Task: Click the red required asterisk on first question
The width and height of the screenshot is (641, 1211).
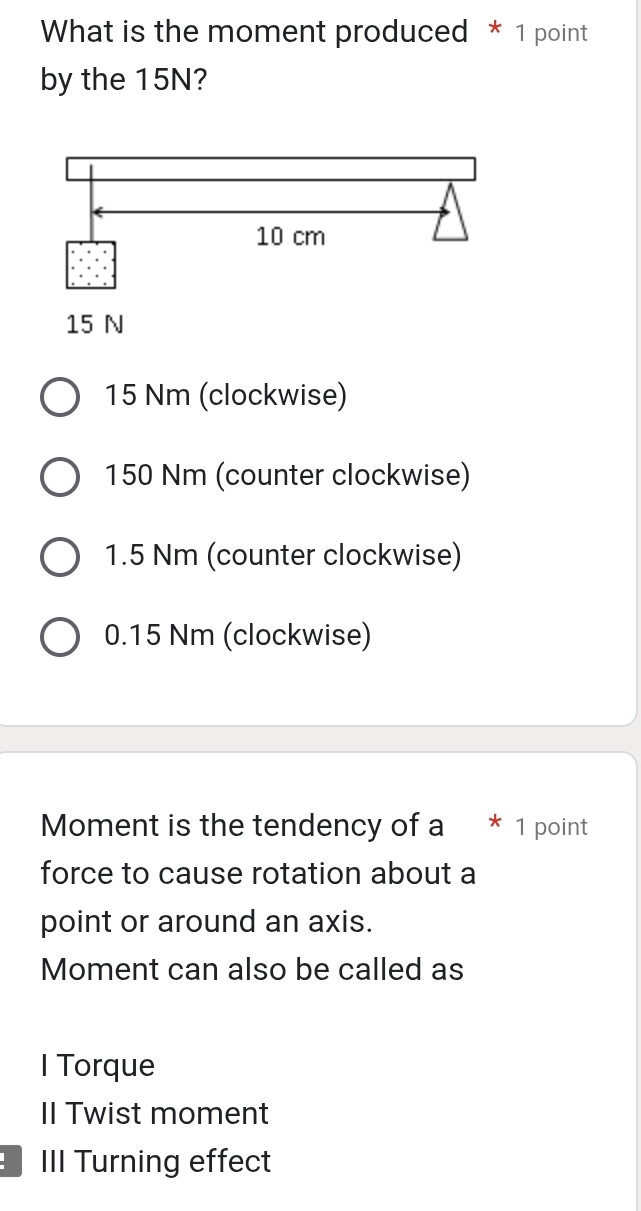Action: [x=493, y=33]
